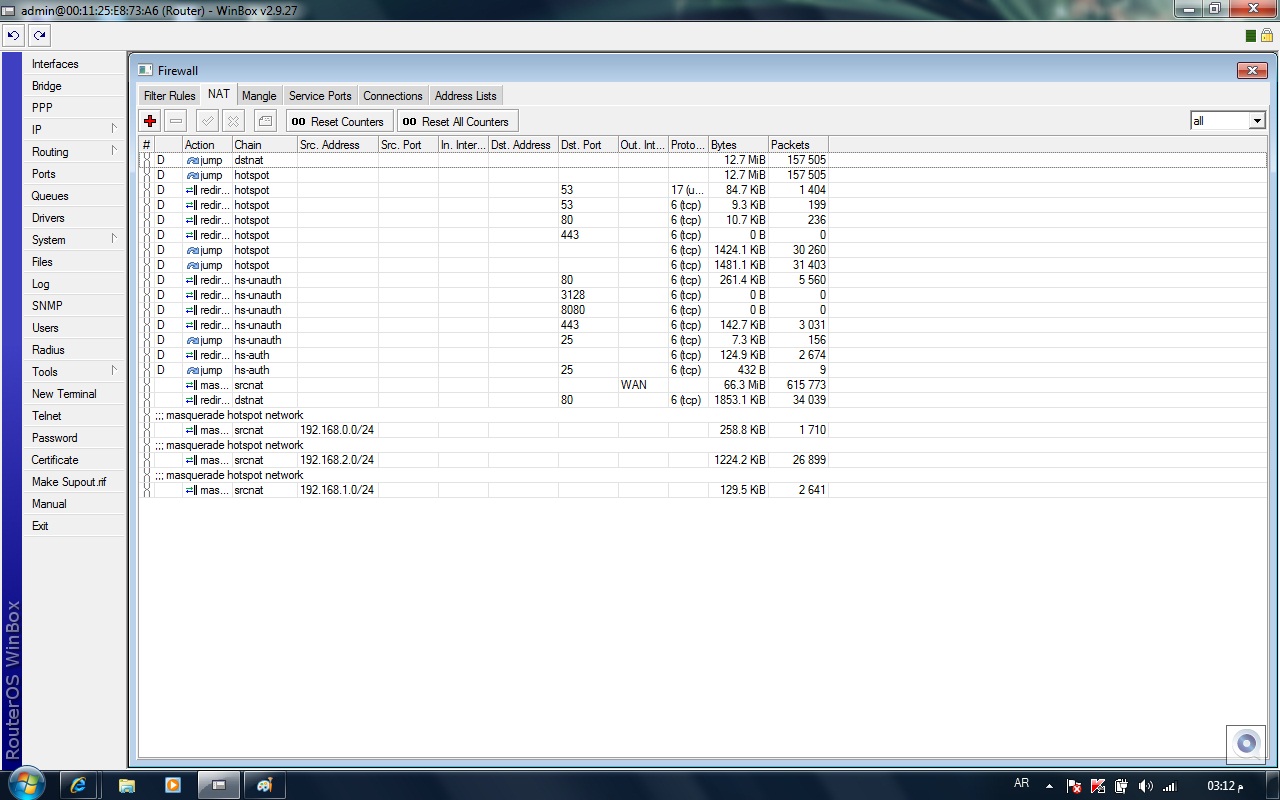This screenshot has height=800, width=1280.
Task: Sort by the Bytes column header
Action: (x=738, y=145)
